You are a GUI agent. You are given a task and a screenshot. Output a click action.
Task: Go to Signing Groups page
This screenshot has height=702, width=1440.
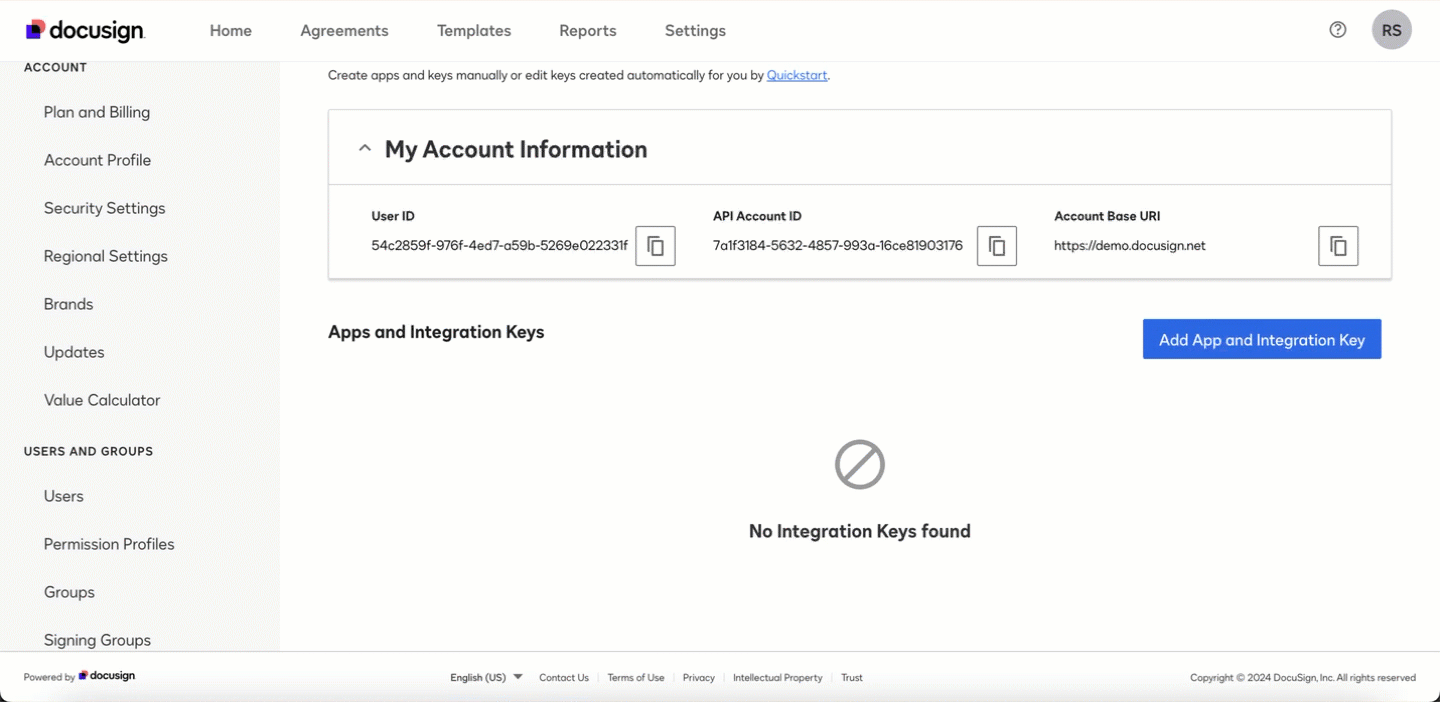pyautogui.click(x=97, y=640)
